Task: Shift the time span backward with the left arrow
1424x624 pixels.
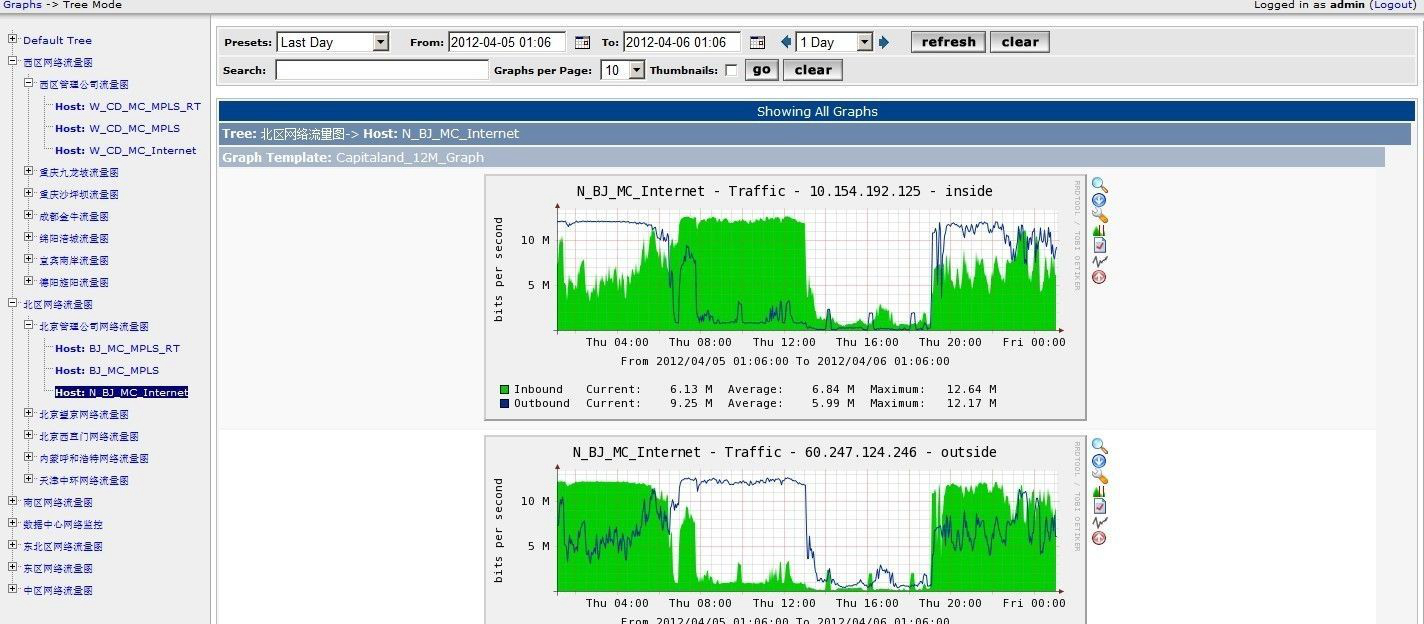Action: 786,42
